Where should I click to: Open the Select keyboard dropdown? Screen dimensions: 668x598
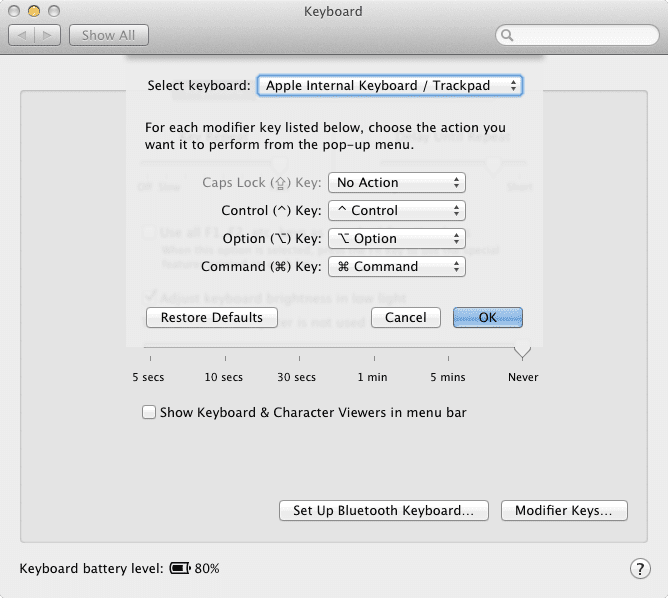click(389, 86)
